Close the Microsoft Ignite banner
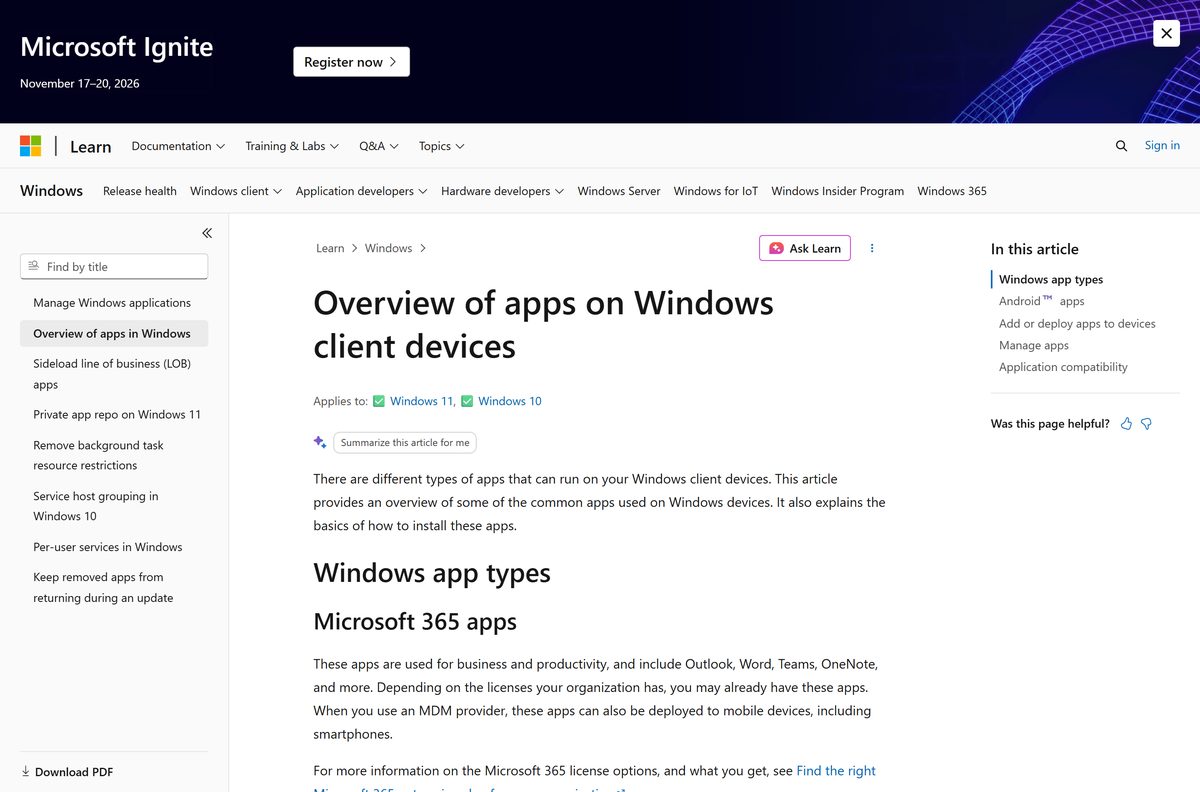This screenshot has width=1200, height=792. 1166,33
